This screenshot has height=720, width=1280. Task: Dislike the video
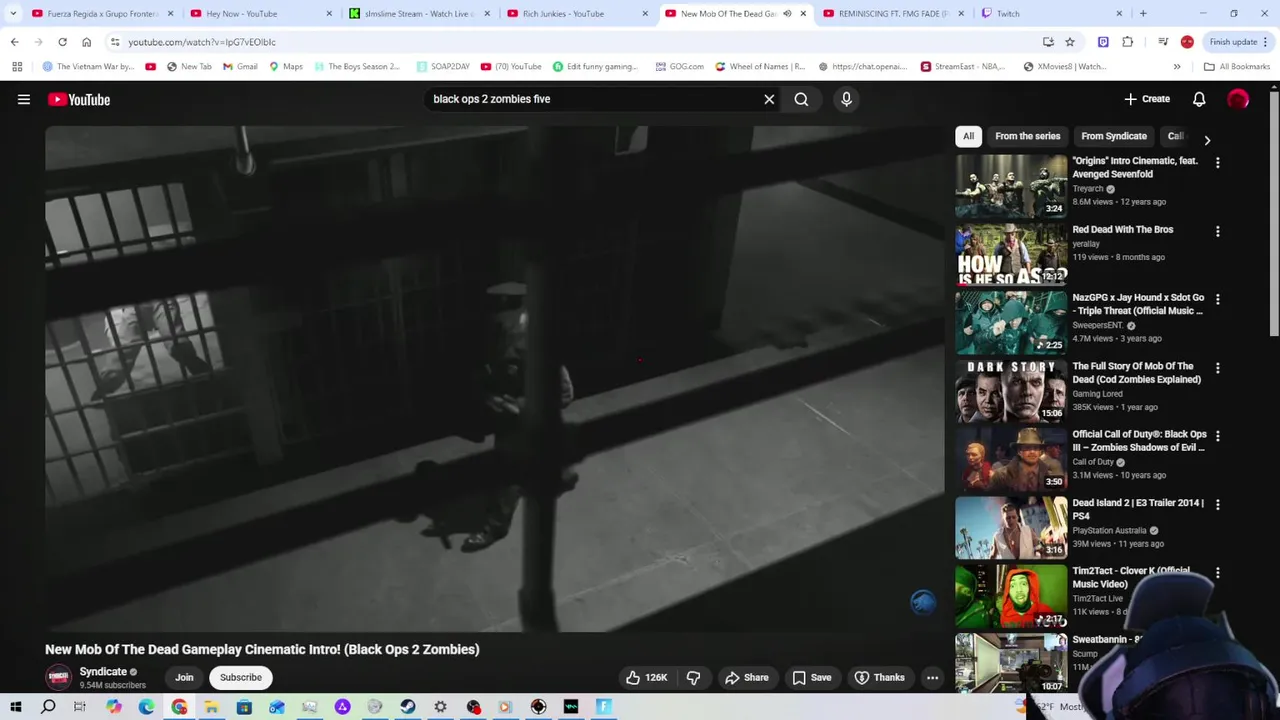693,677
